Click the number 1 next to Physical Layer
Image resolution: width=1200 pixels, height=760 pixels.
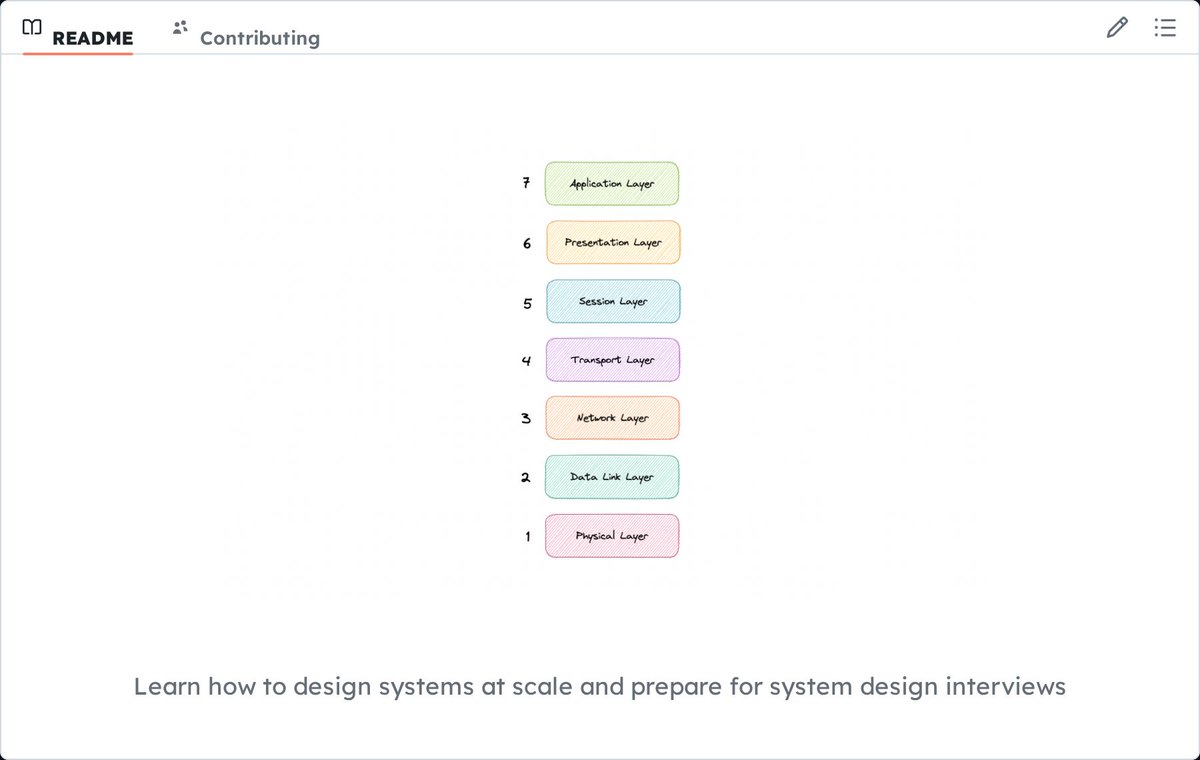pos(528,537)
